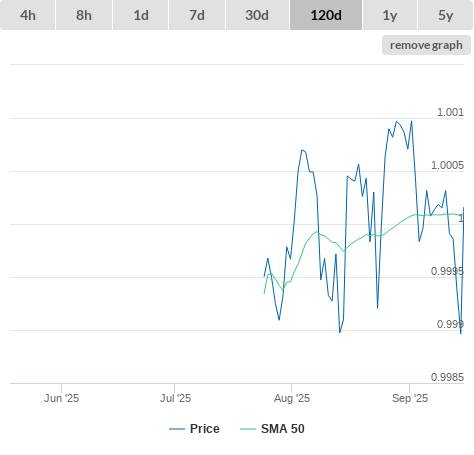Click the 1.0005 gridline label
This screenshot has height=455, width=474.
[x=447, y=165]
